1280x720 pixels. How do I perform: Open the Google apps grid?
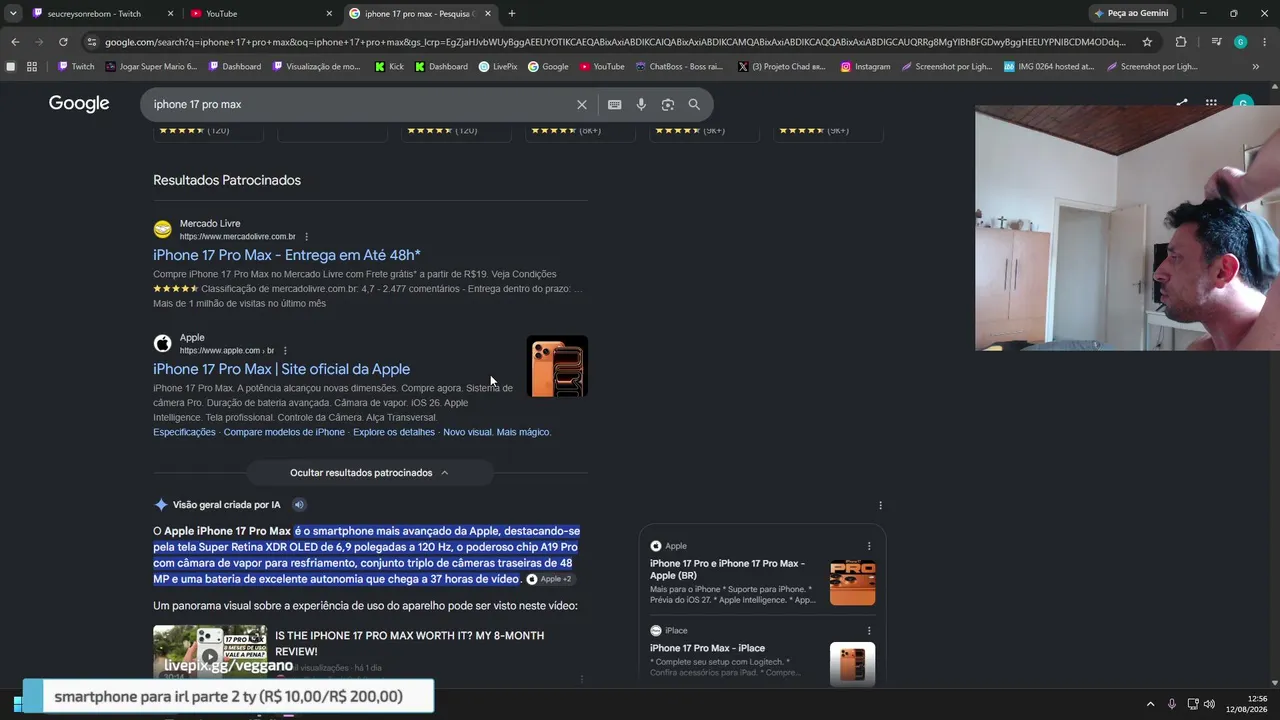[1211, 103]
